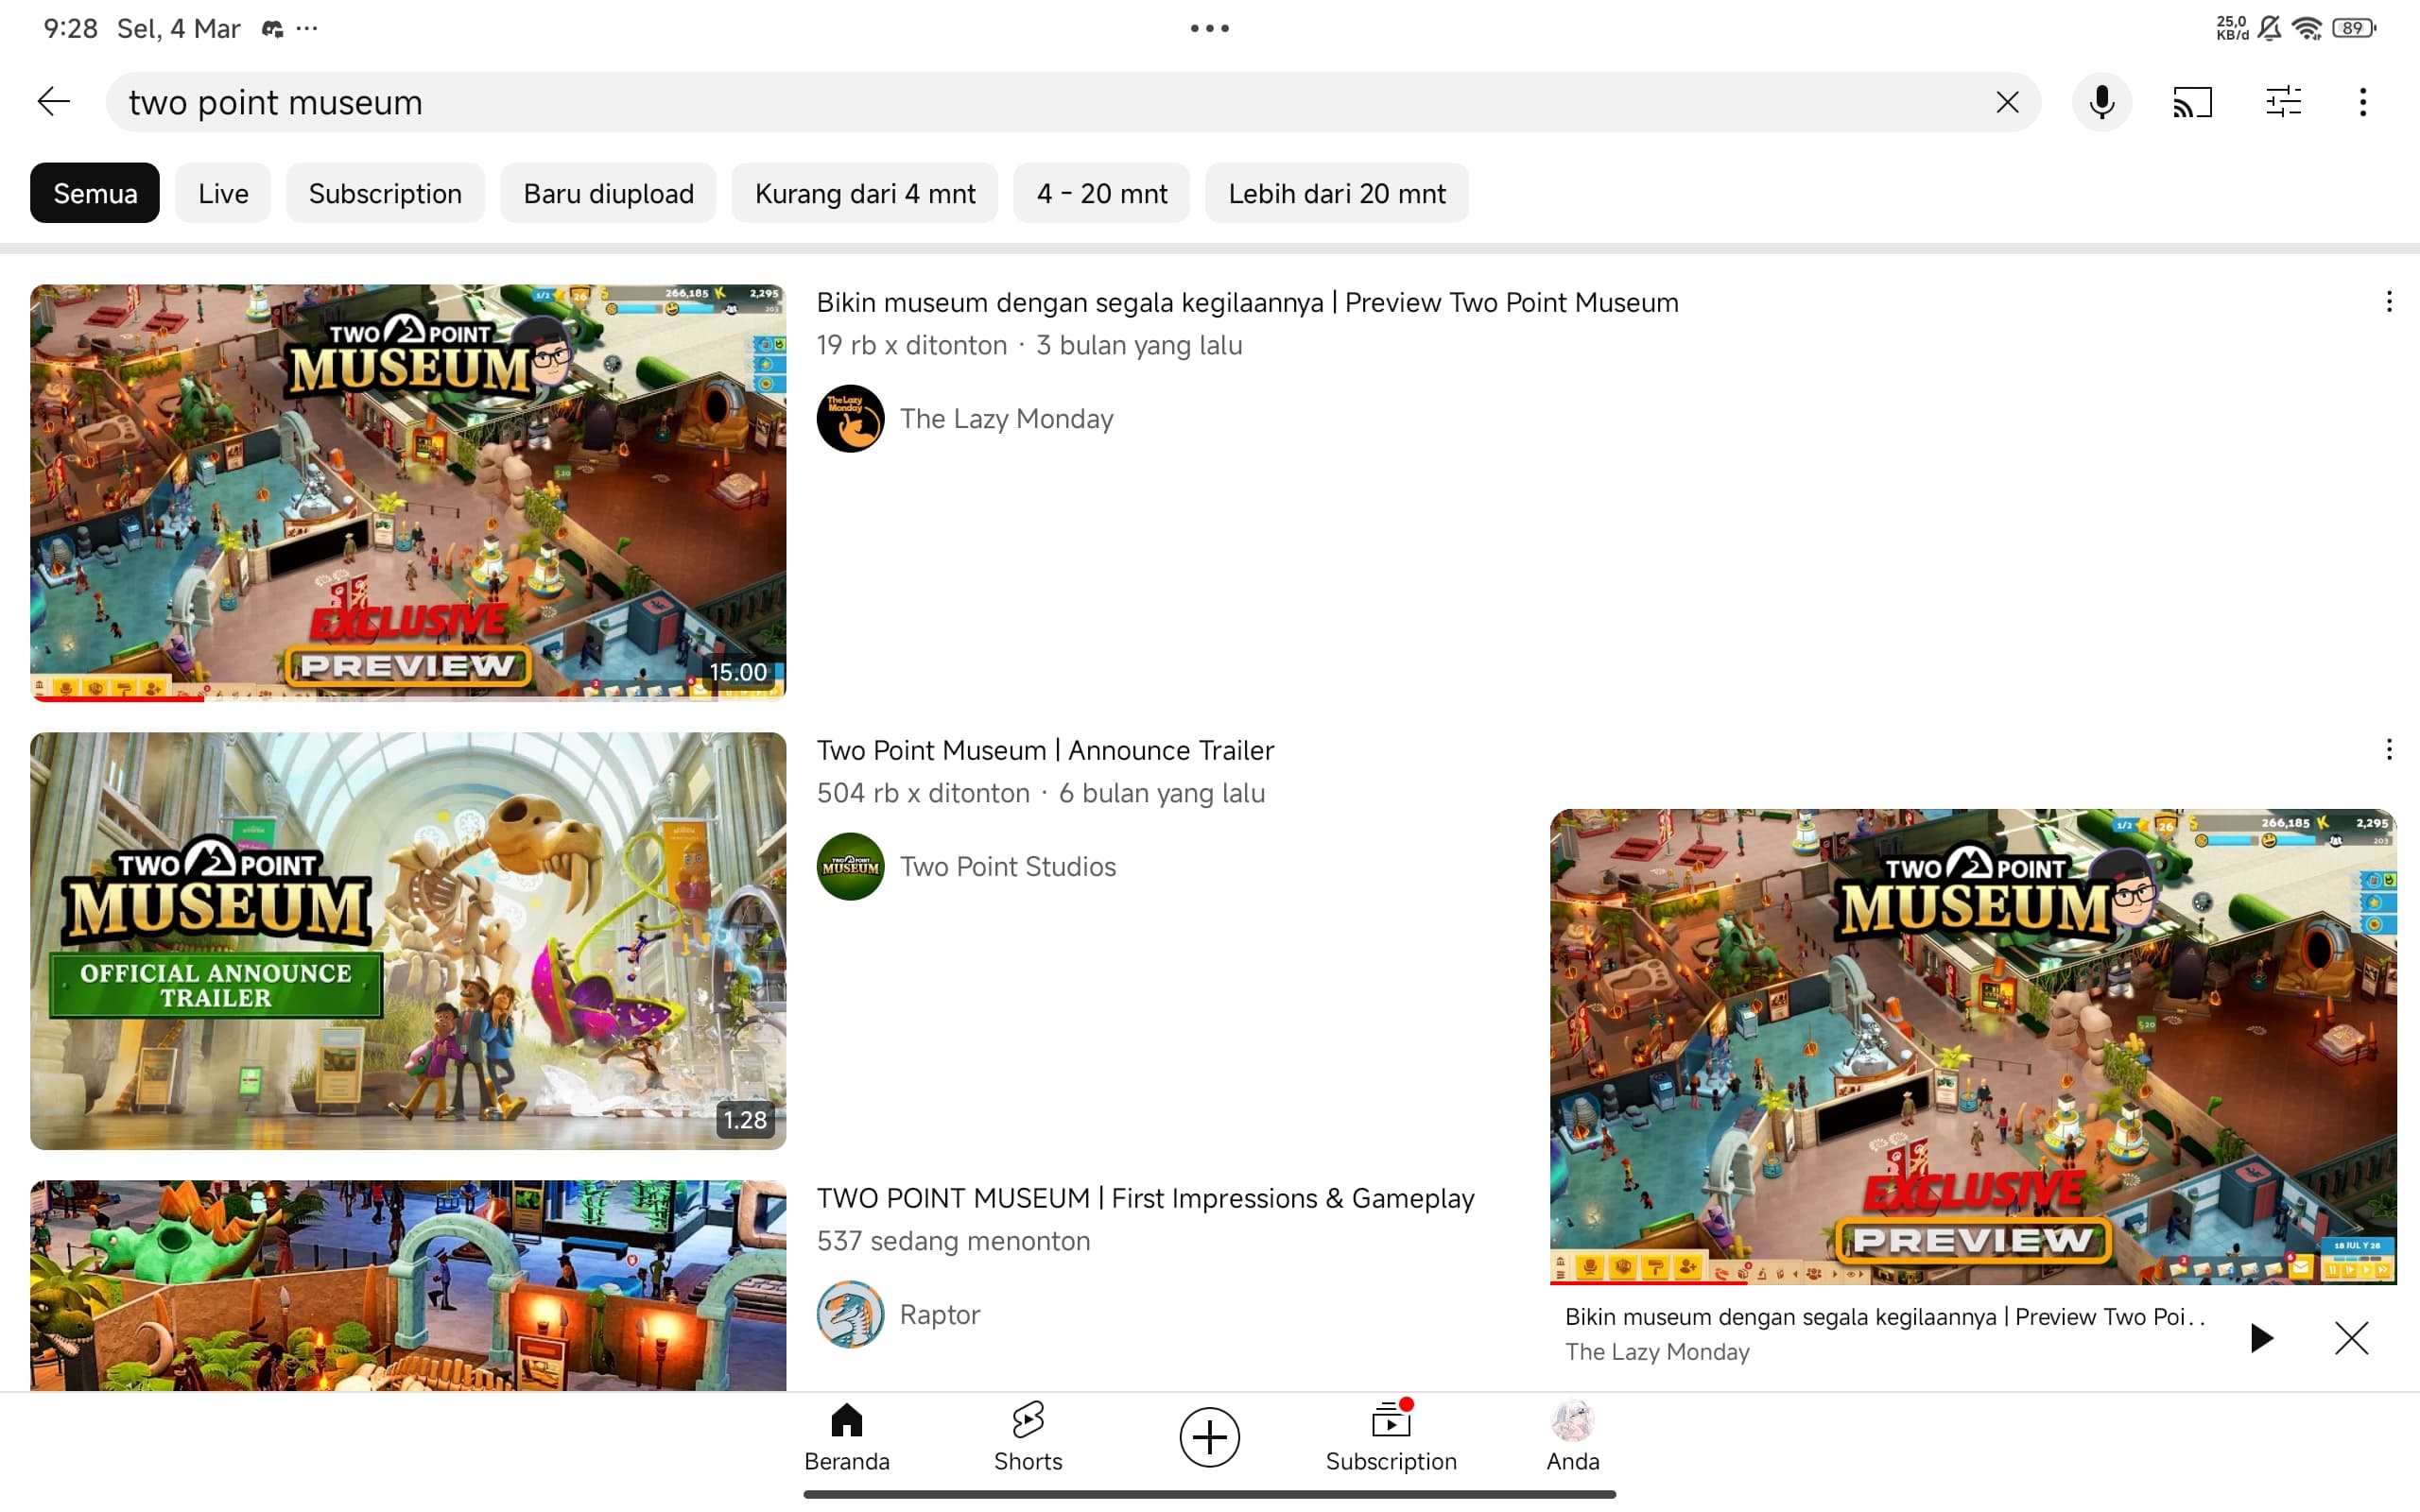
Task: Open the Cast to device icon
Action: coord(2192,102)
